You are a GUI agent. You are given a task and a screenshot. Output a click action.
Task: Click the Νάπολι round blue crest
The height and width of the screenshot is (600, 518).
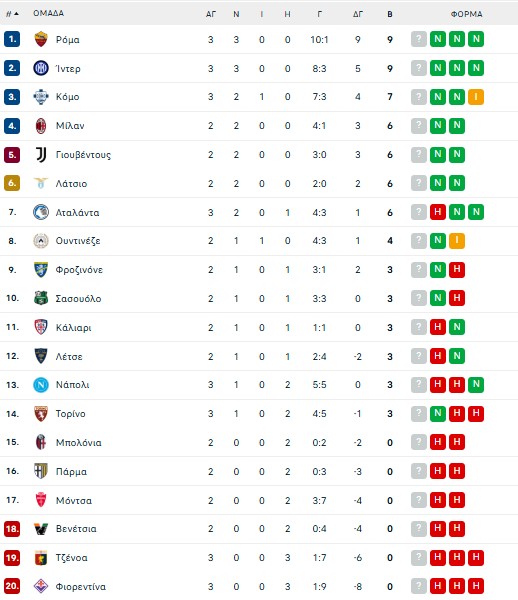41,385
